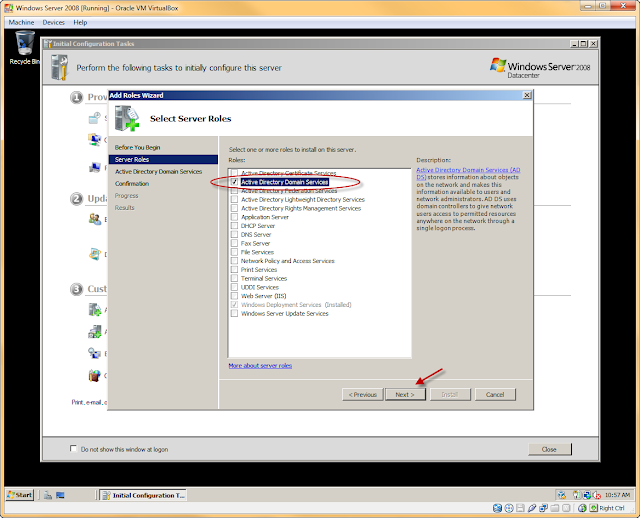Check the Fax Server role

coord(234,243)
